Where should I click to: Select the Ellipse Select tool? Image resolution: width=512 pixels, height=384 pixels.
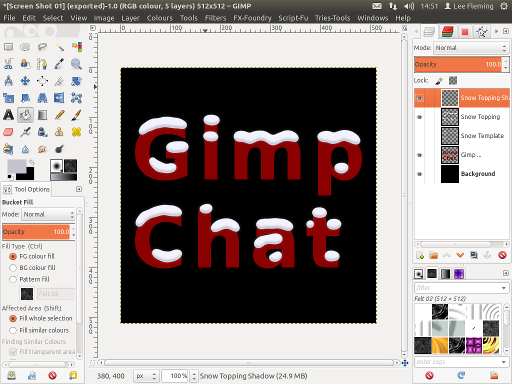click(25, 47)
